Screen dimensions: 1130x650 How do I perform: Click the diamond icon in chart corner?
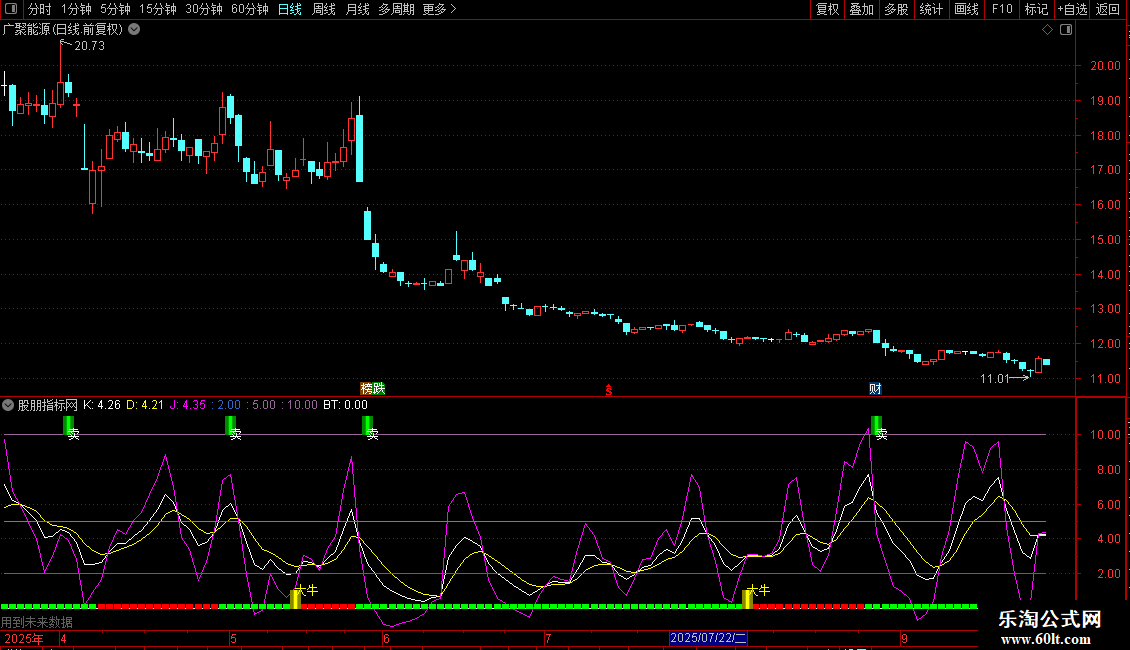coord(1047,30)
